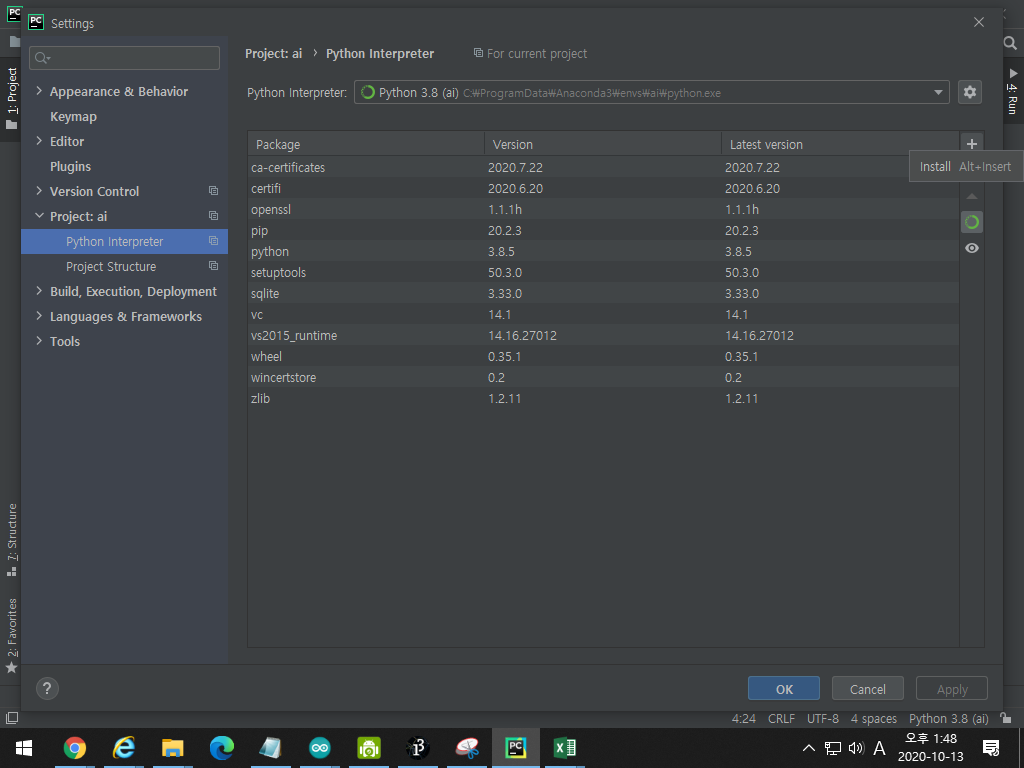
Task: Select the setuptools package row
Action: (603, 272)
